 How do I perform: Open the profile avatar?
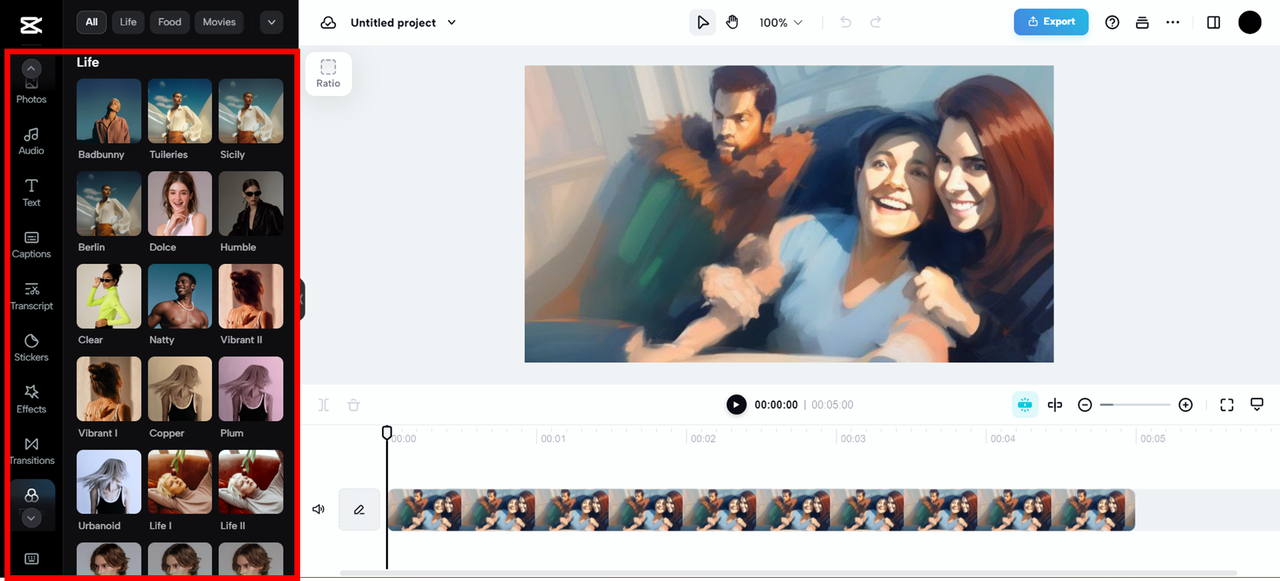click(x=1250, y=22)
